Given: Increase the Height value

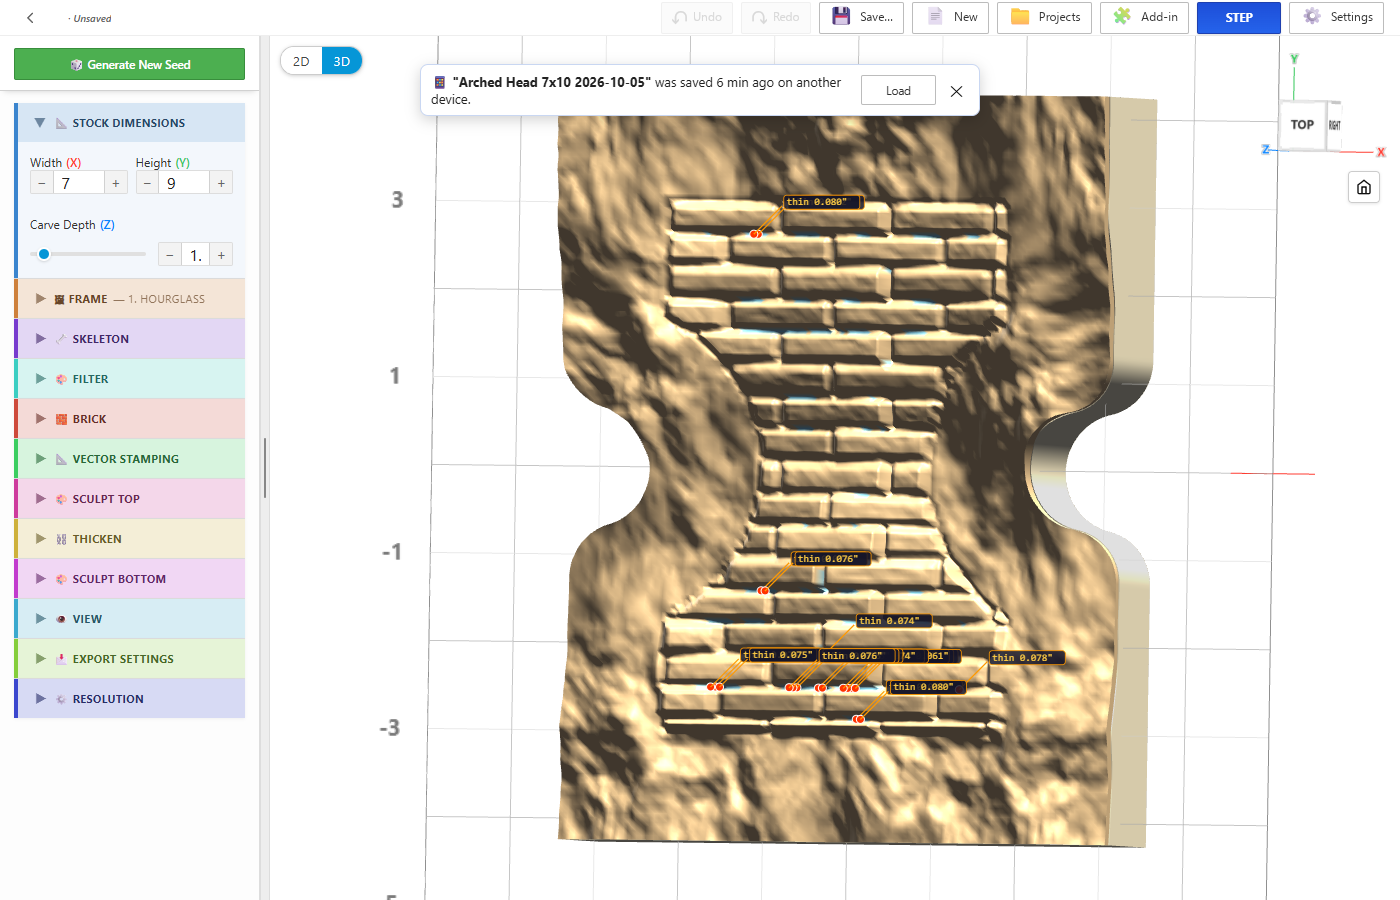Looking at the screenshot, I should (x=221, y=183).
